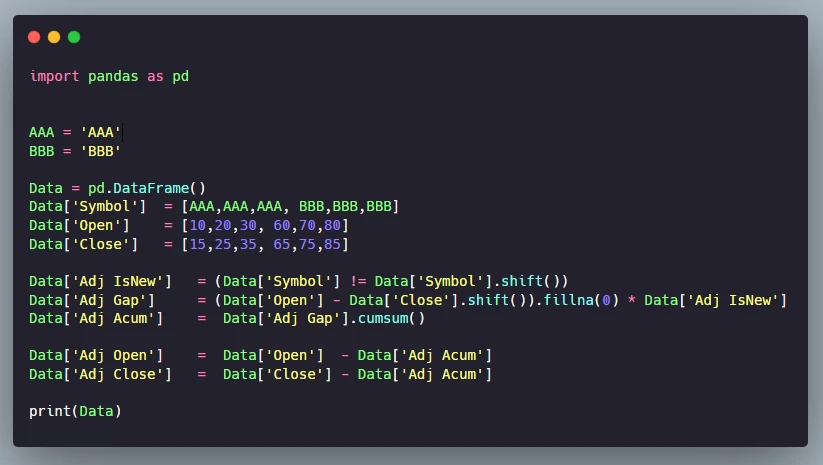This screenshot has width=823, height=465.
Task: Click the 'pd' alias in import line
Action: (180, 76)
